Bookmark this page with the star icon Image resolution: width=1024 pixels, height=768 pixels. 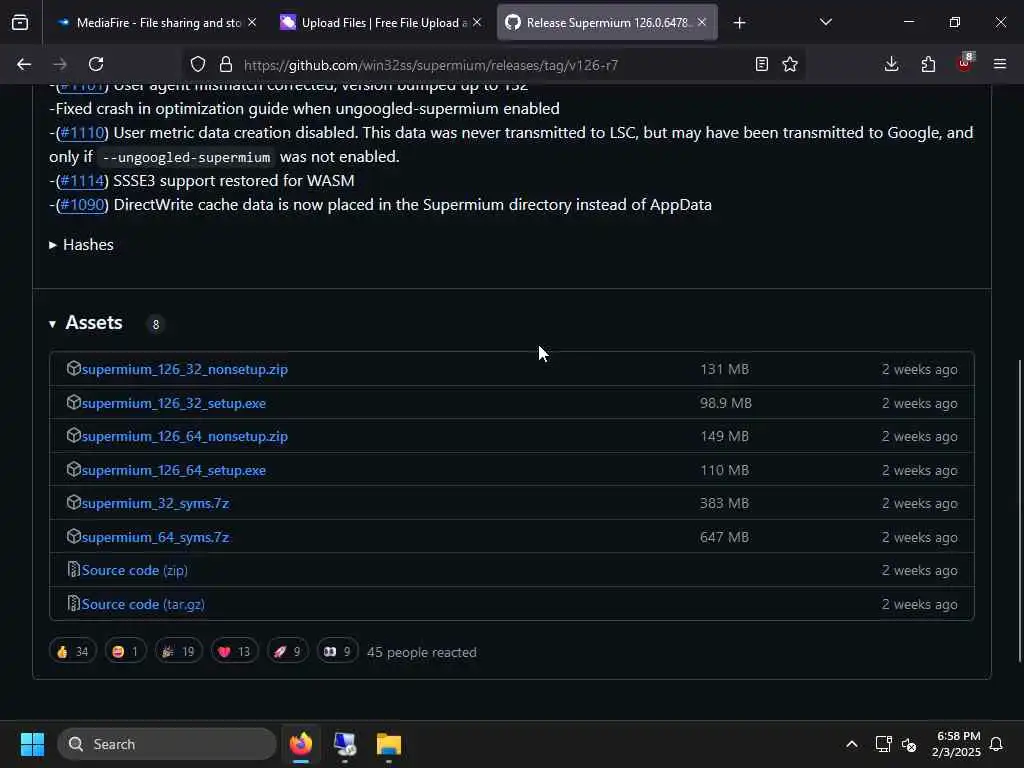(790, 64)
